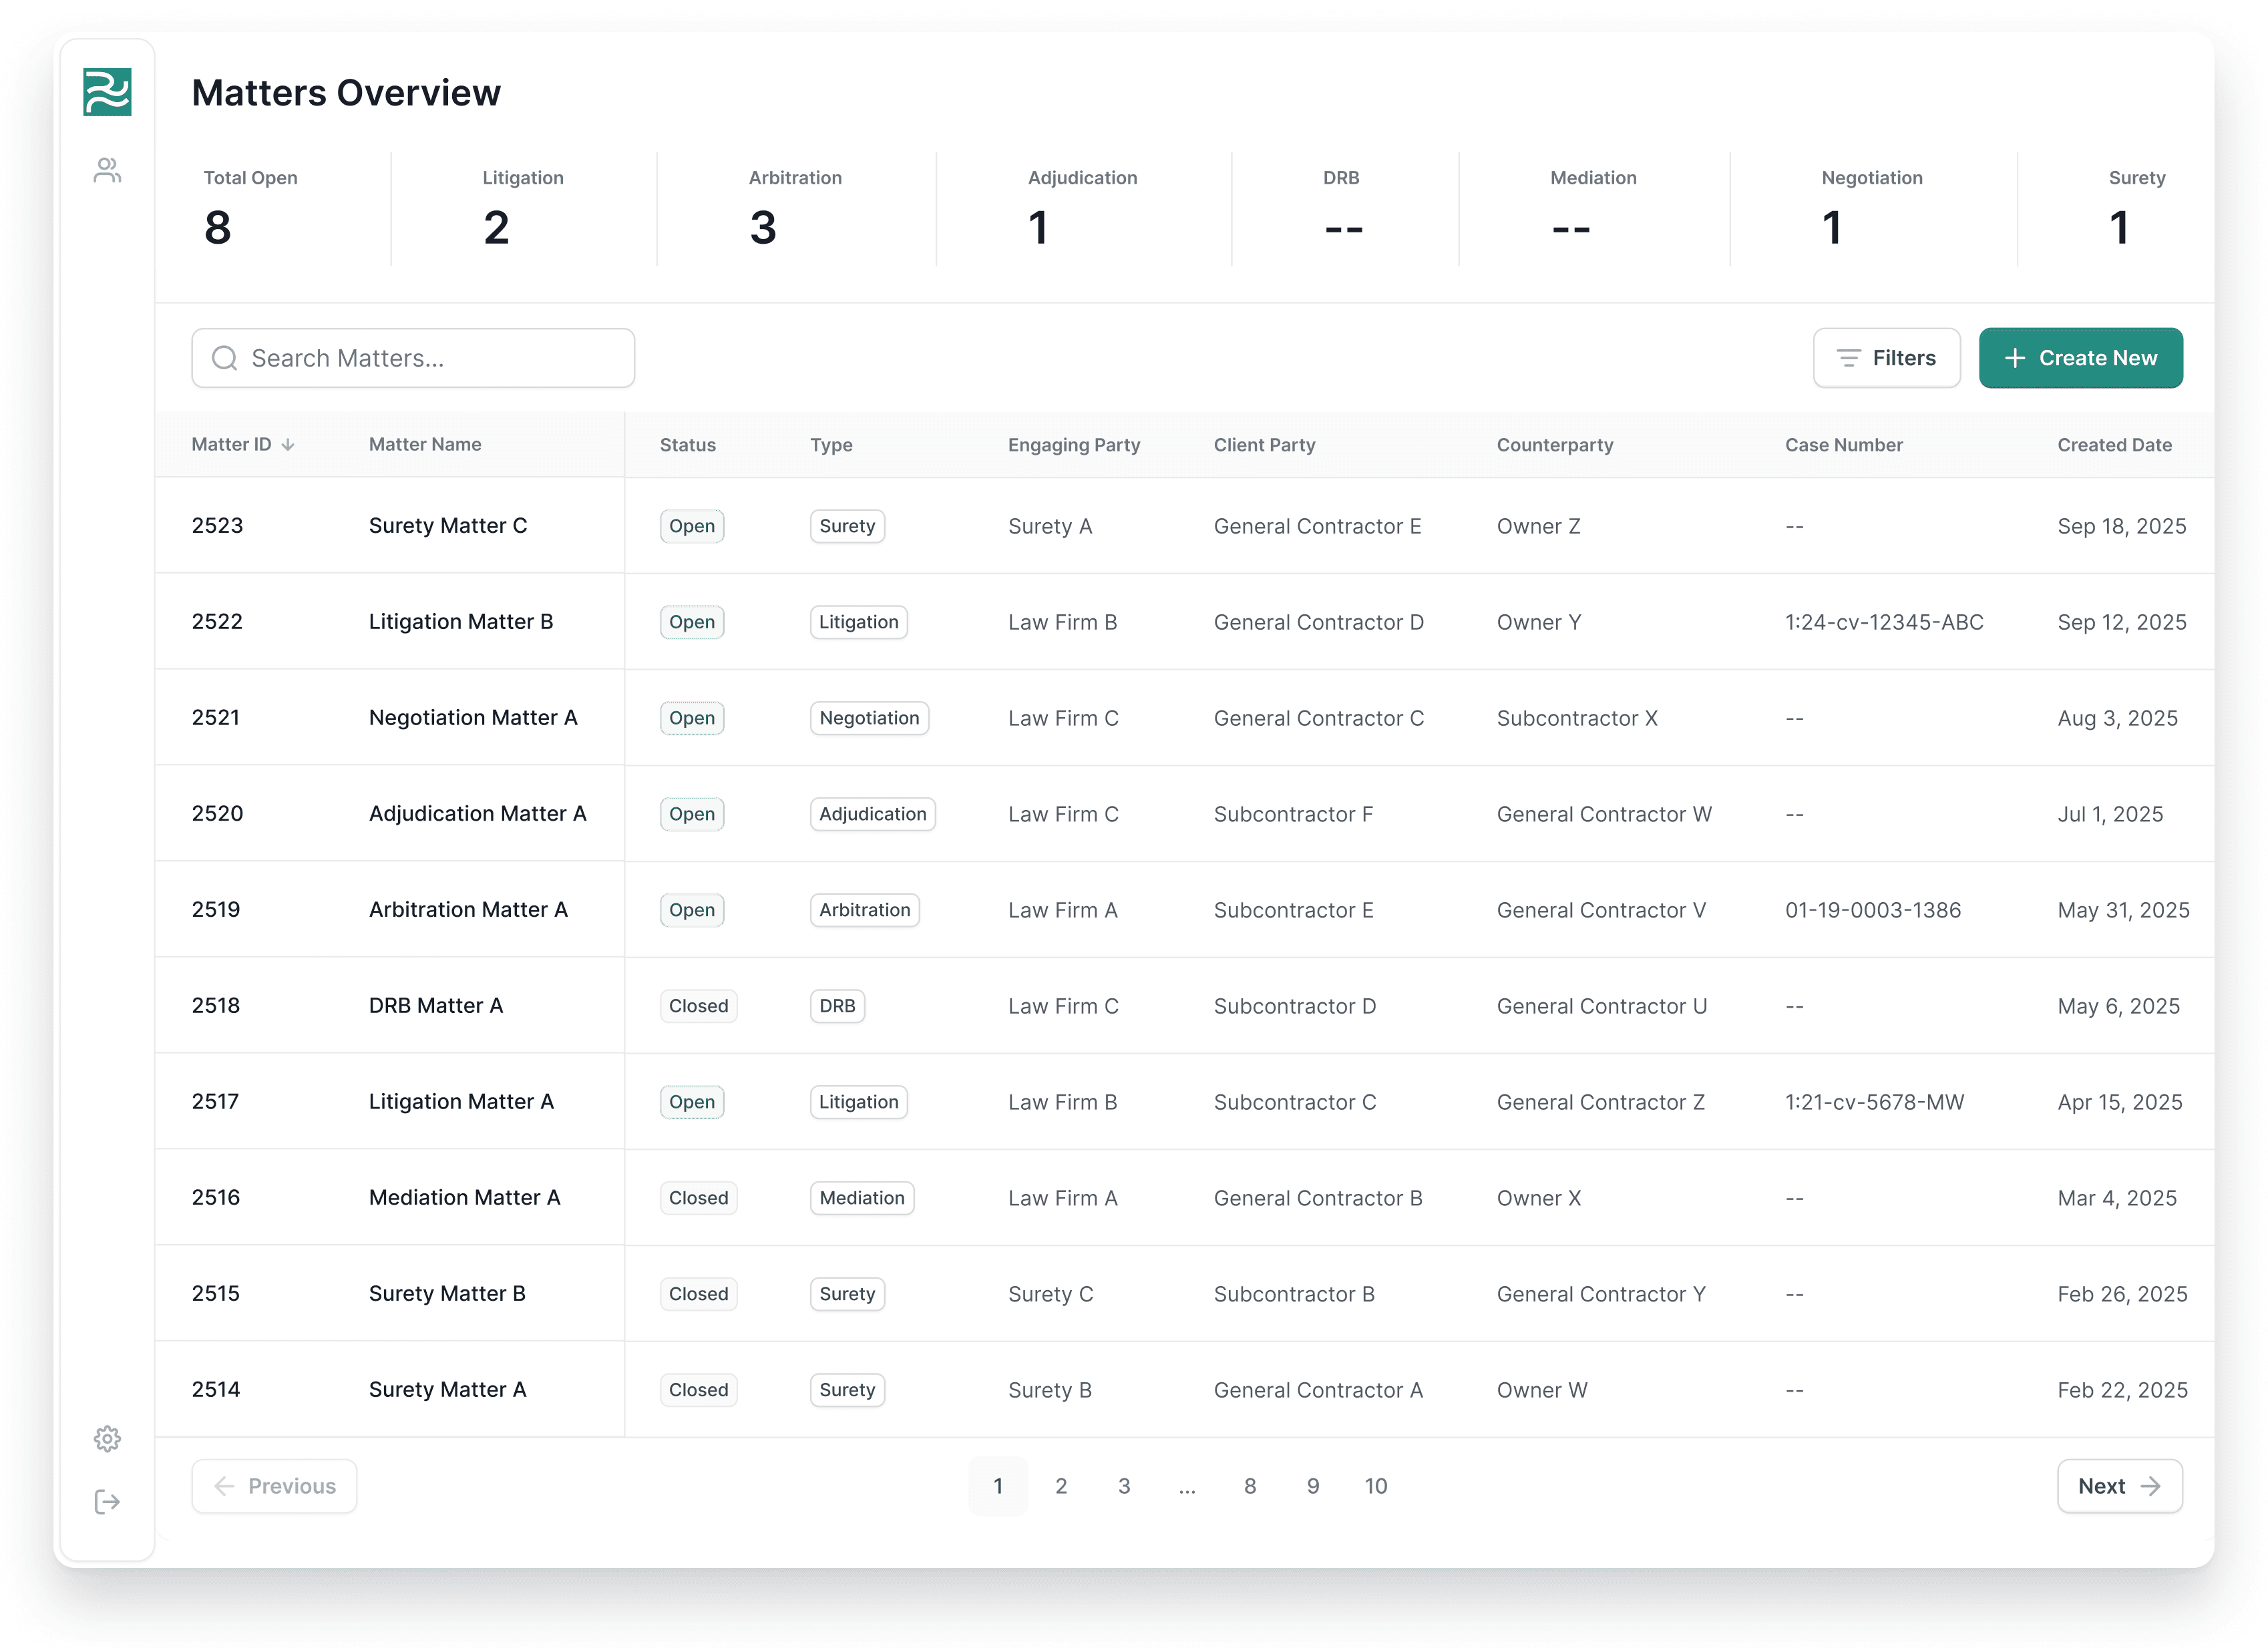Sort by Matter ID arrow

click(288, 445)
